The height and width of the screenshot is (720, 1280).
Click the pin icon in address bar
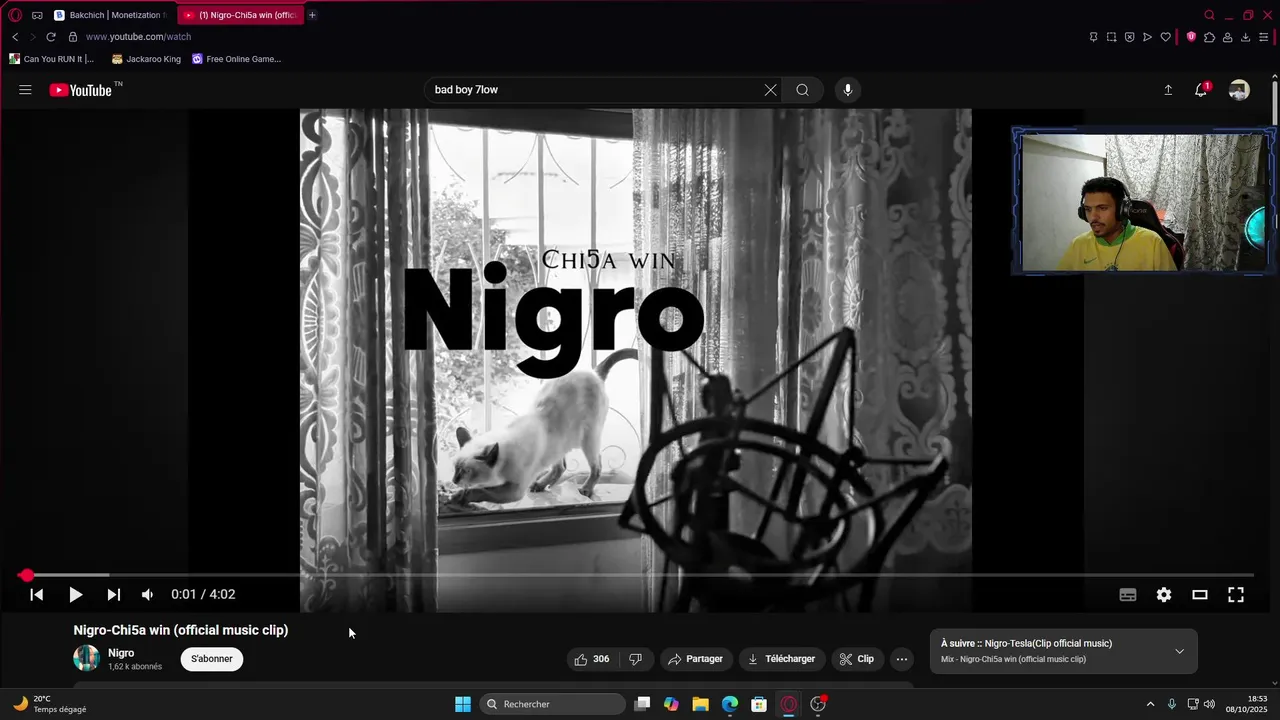click(1093, 37)
